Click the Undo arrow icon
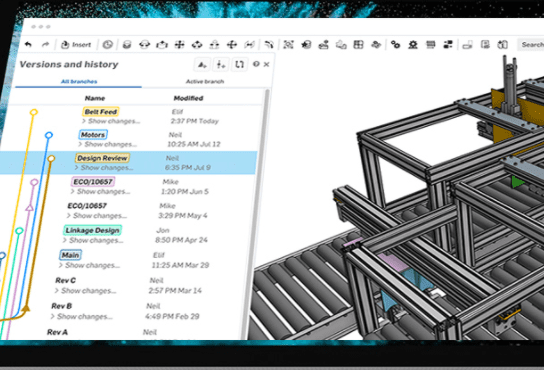 click(x=28, y=44)
